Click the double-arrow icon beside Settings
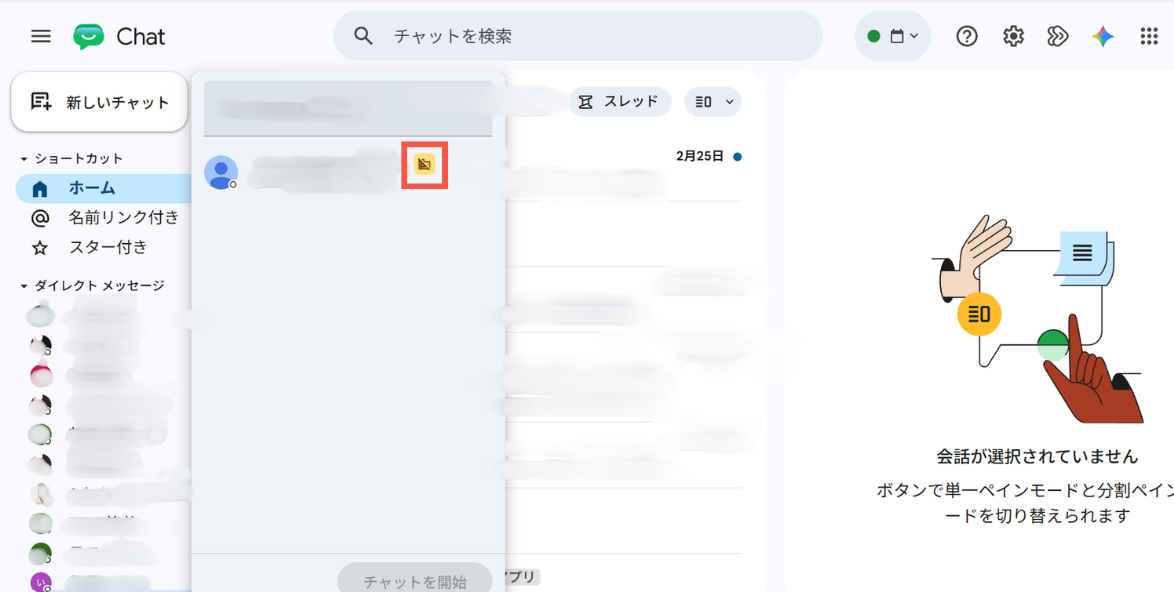This screenshot has width=1174, height=592. tap(1057, 36)
